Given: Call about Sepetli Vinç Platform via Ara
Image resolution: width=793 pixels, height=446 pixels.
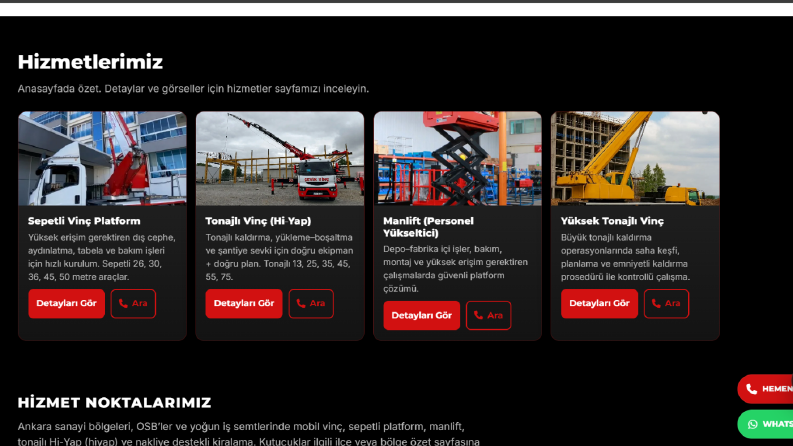Looking at the screenshot, I should (133, 303).
